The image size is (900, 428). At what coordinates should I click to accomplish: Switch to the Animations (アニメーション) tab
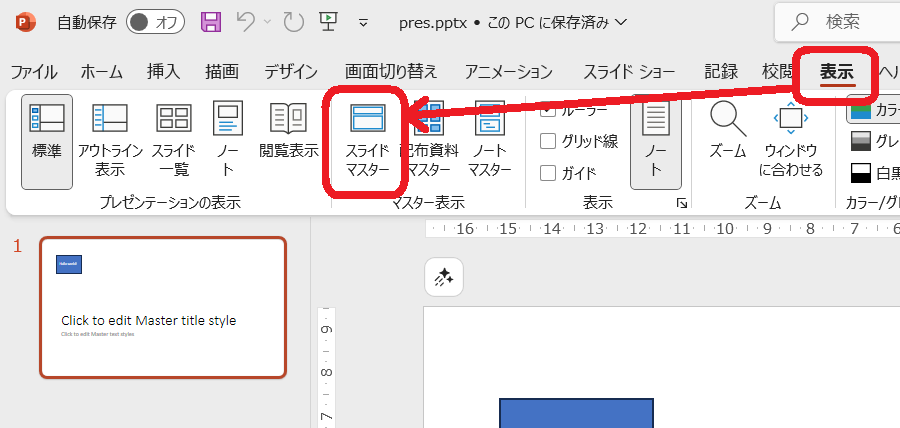tap(508, 71)
